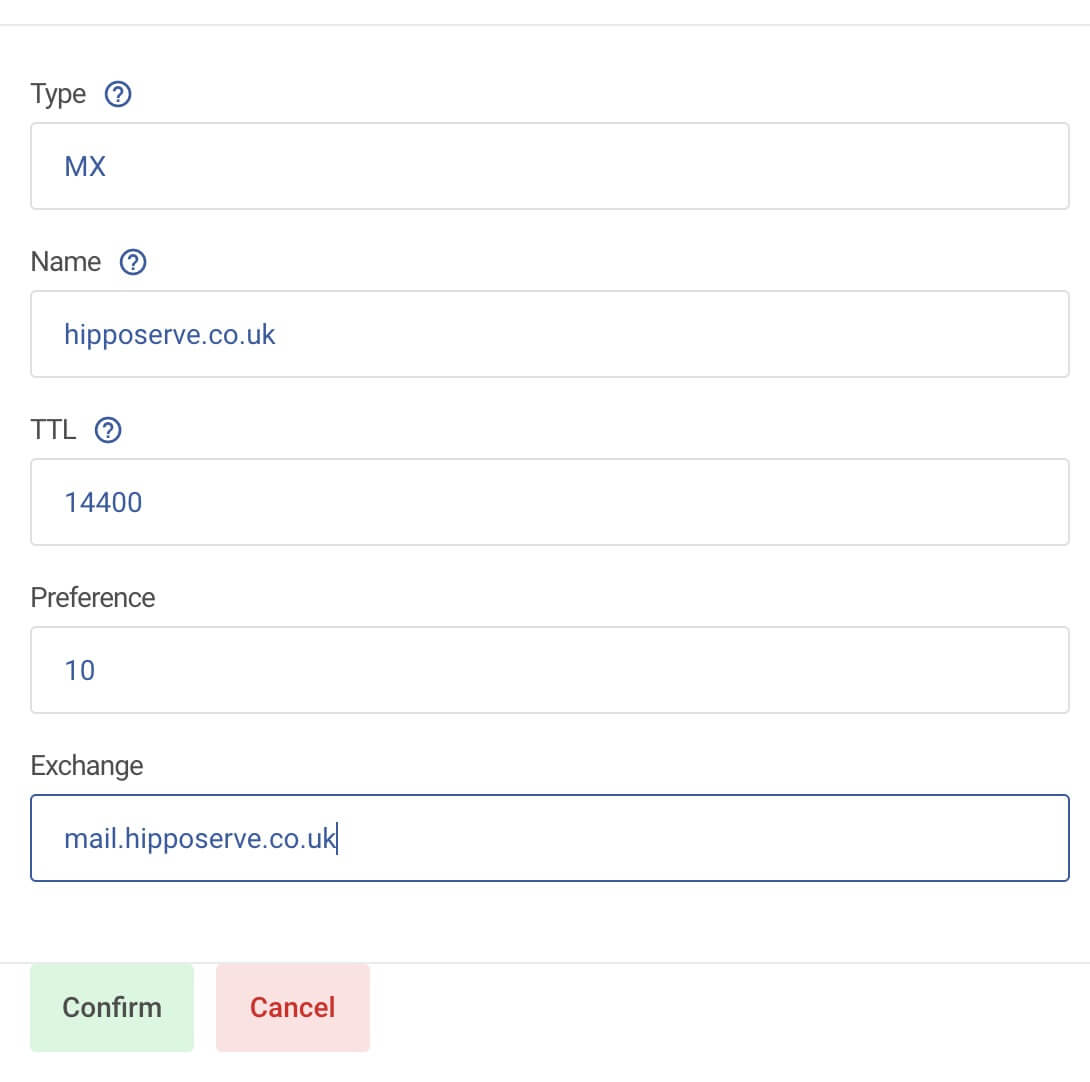Click the Preference label text

[93, 598]
